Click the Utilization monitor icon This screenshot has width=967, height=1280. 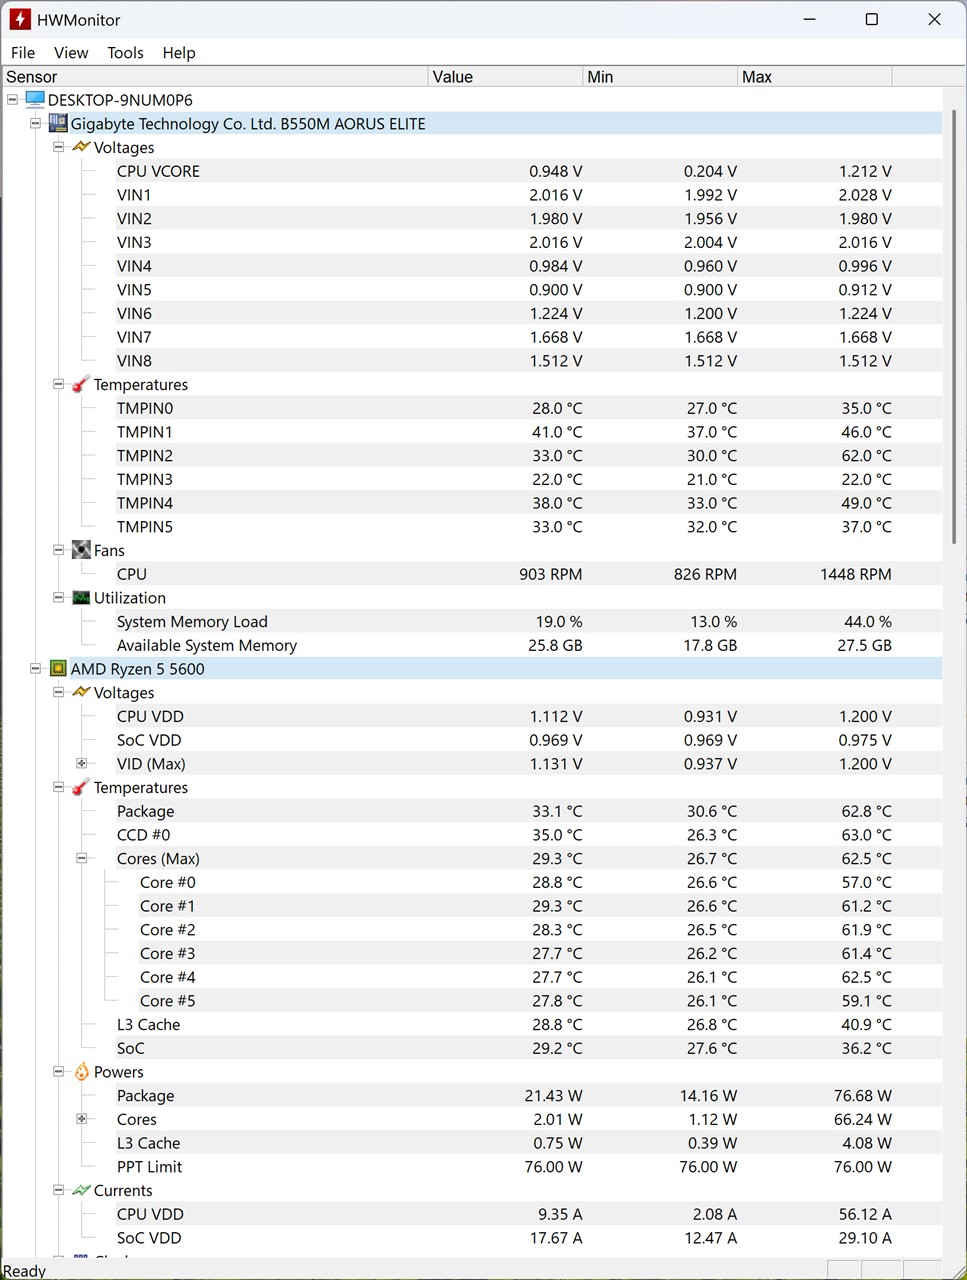click(81, 598)
